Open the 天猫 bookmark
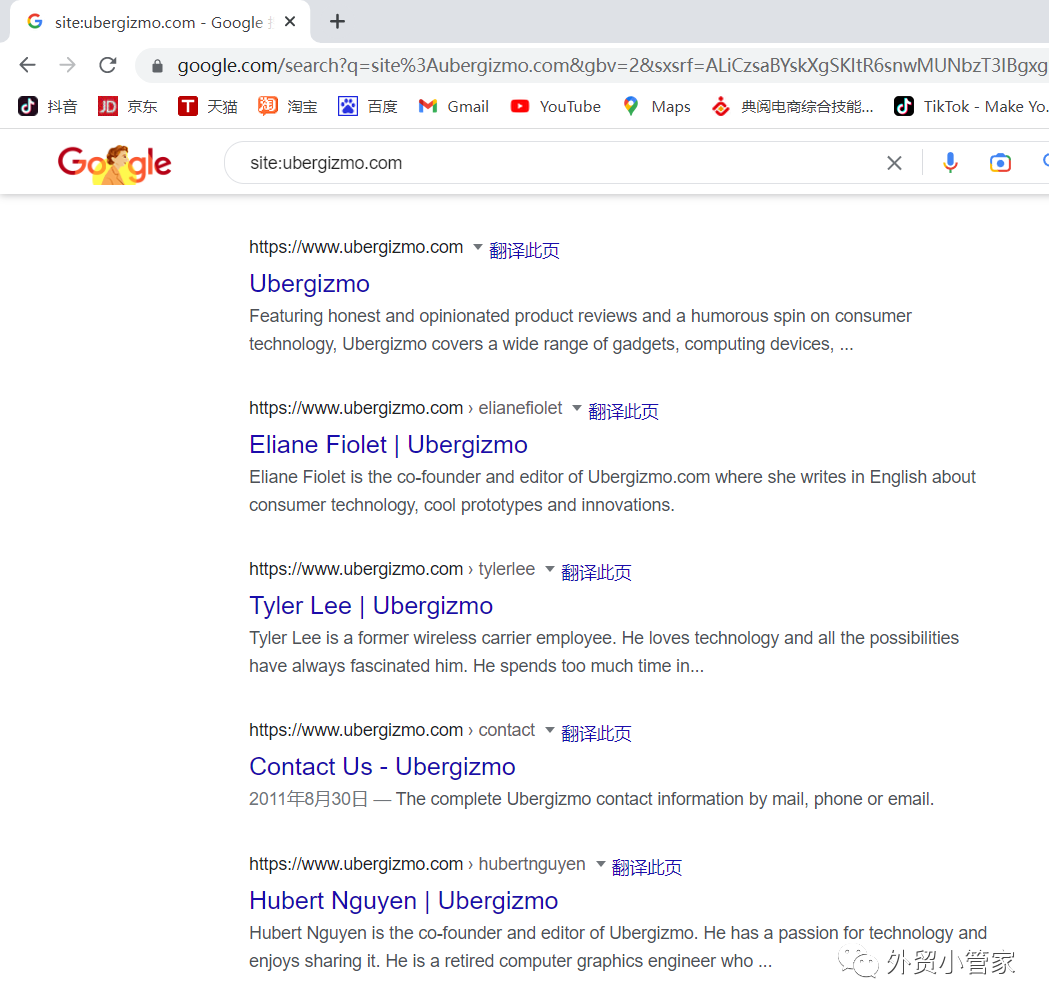Image resolution: width=1049 pixels, height=1008 pixels. (207, 106)
